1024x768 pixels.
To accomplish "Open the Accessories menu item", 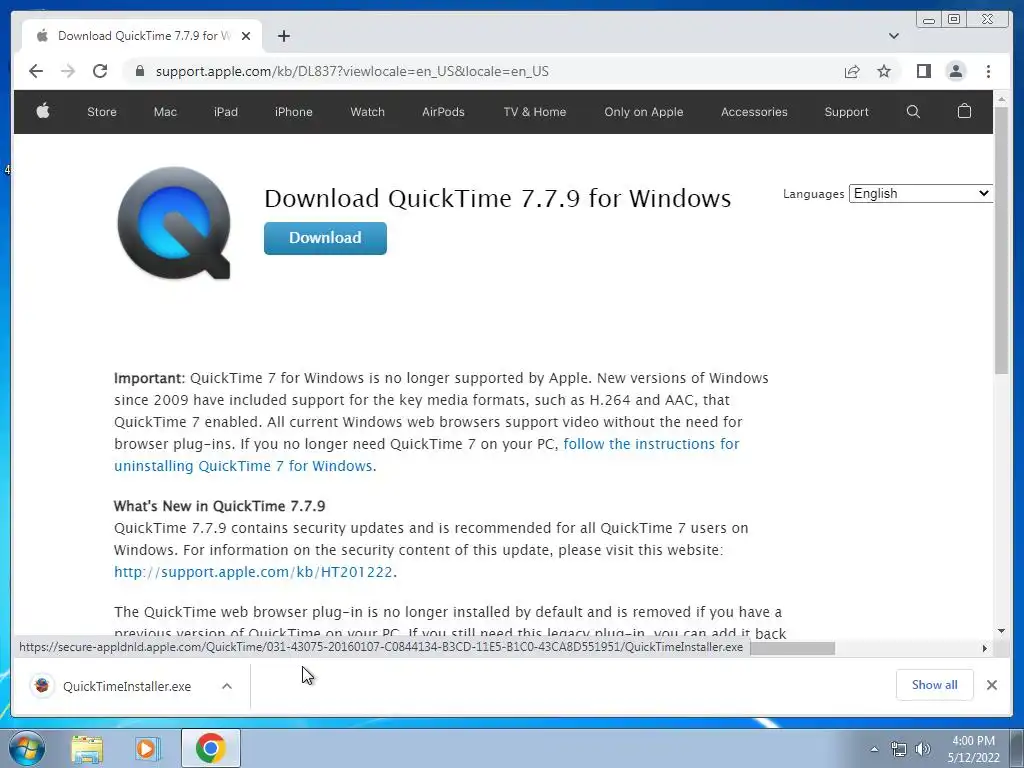I will [x=754, y=112].
